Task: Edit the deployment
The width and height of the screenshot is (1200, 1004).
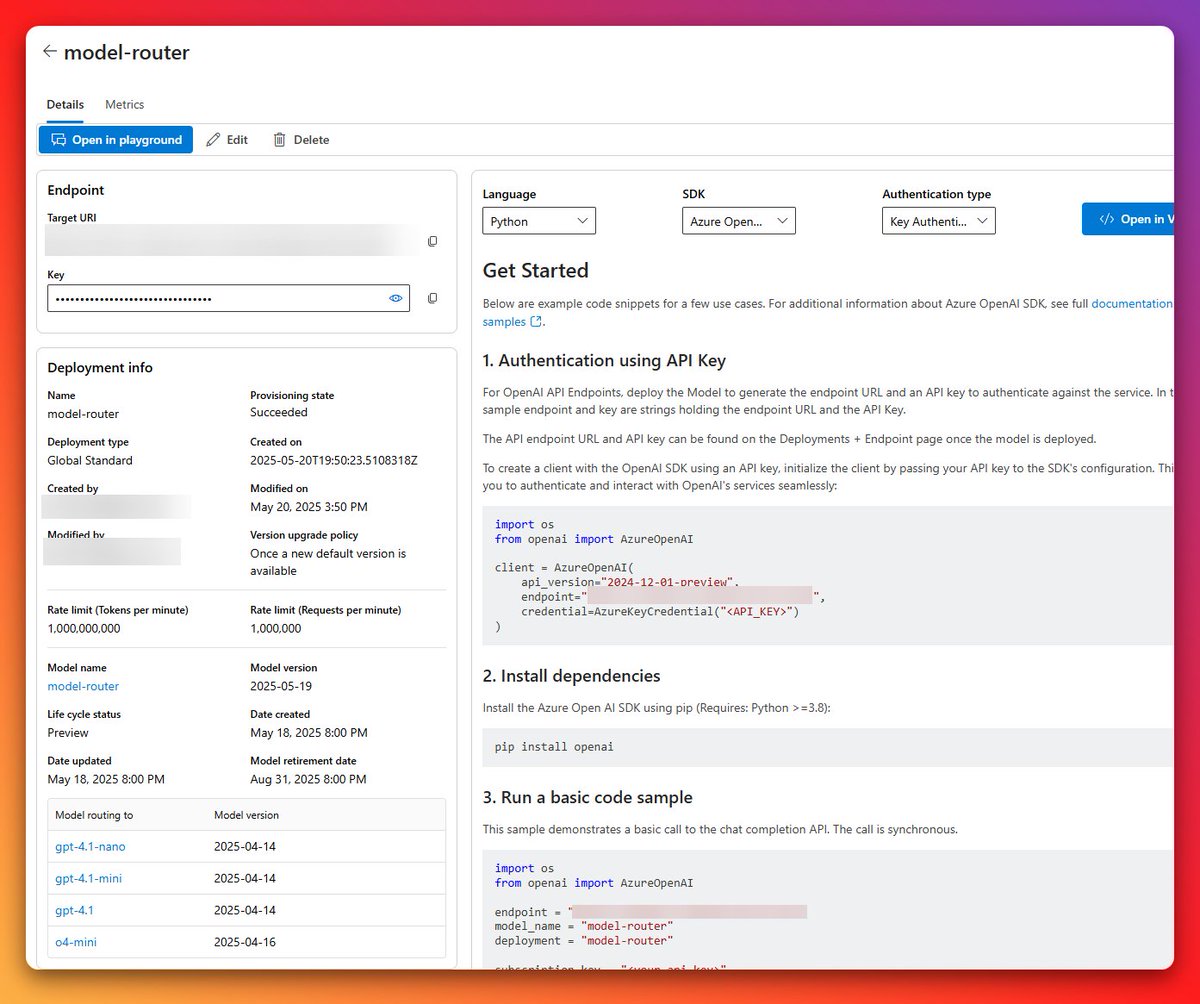Action: click(x=227, y=139)
